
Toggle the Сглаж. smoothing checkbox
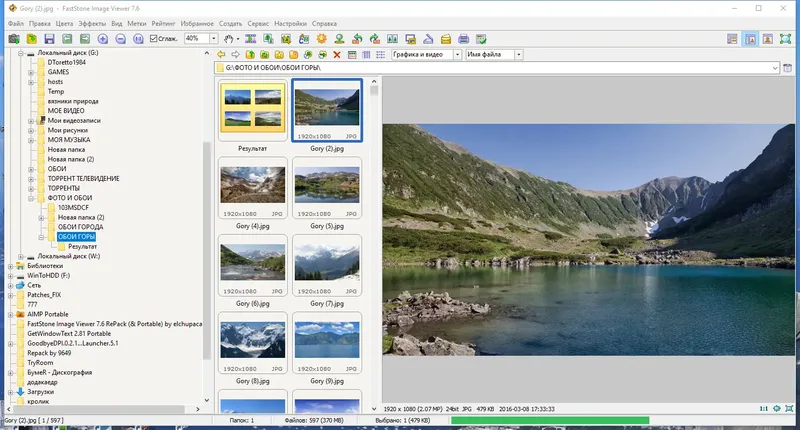153,38
